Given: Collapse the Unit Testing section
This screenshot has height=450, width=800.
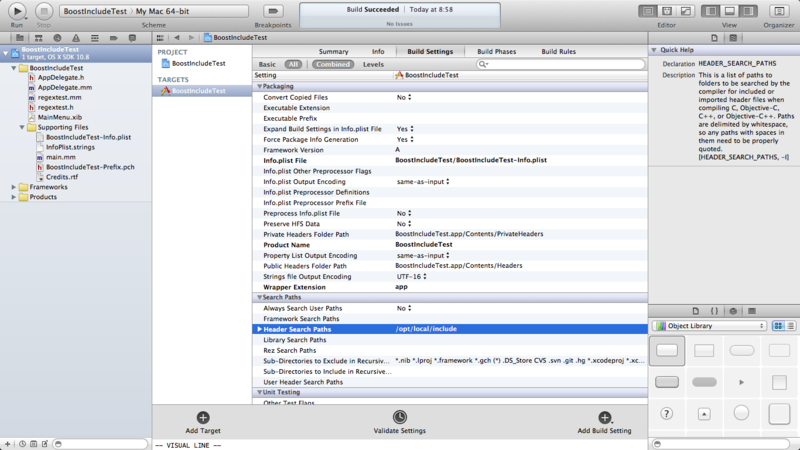Looking at the screenshot, I should [x=259, y=392].
